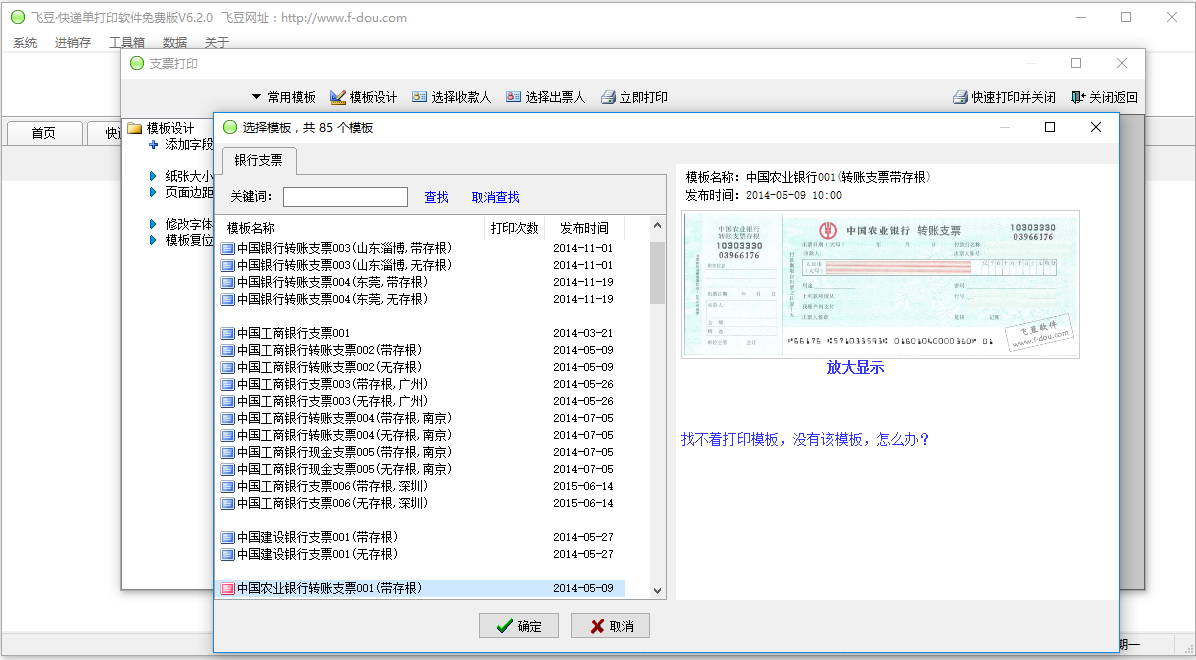Viewport: 1196px width, 660px height.
Task: Click the icon of 中国工商银行转账支票002(无存根)
Action: (x=227, y=368)
